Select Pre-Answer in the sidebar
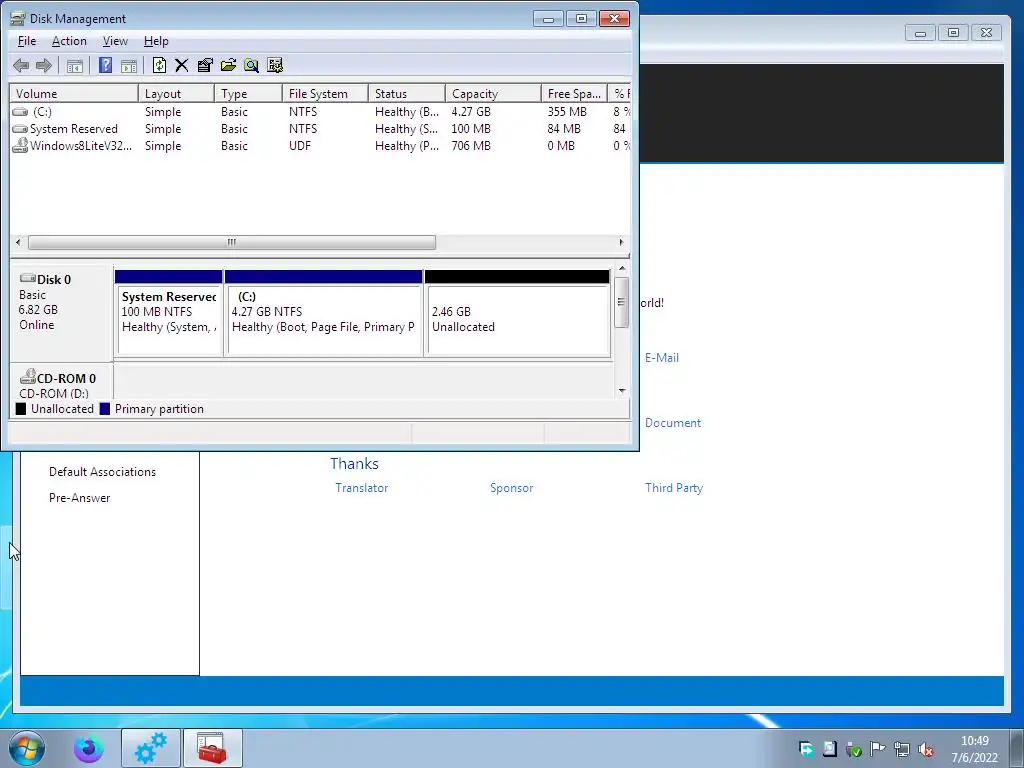This screenshot has width=1024, height=768. coord(80,498)
